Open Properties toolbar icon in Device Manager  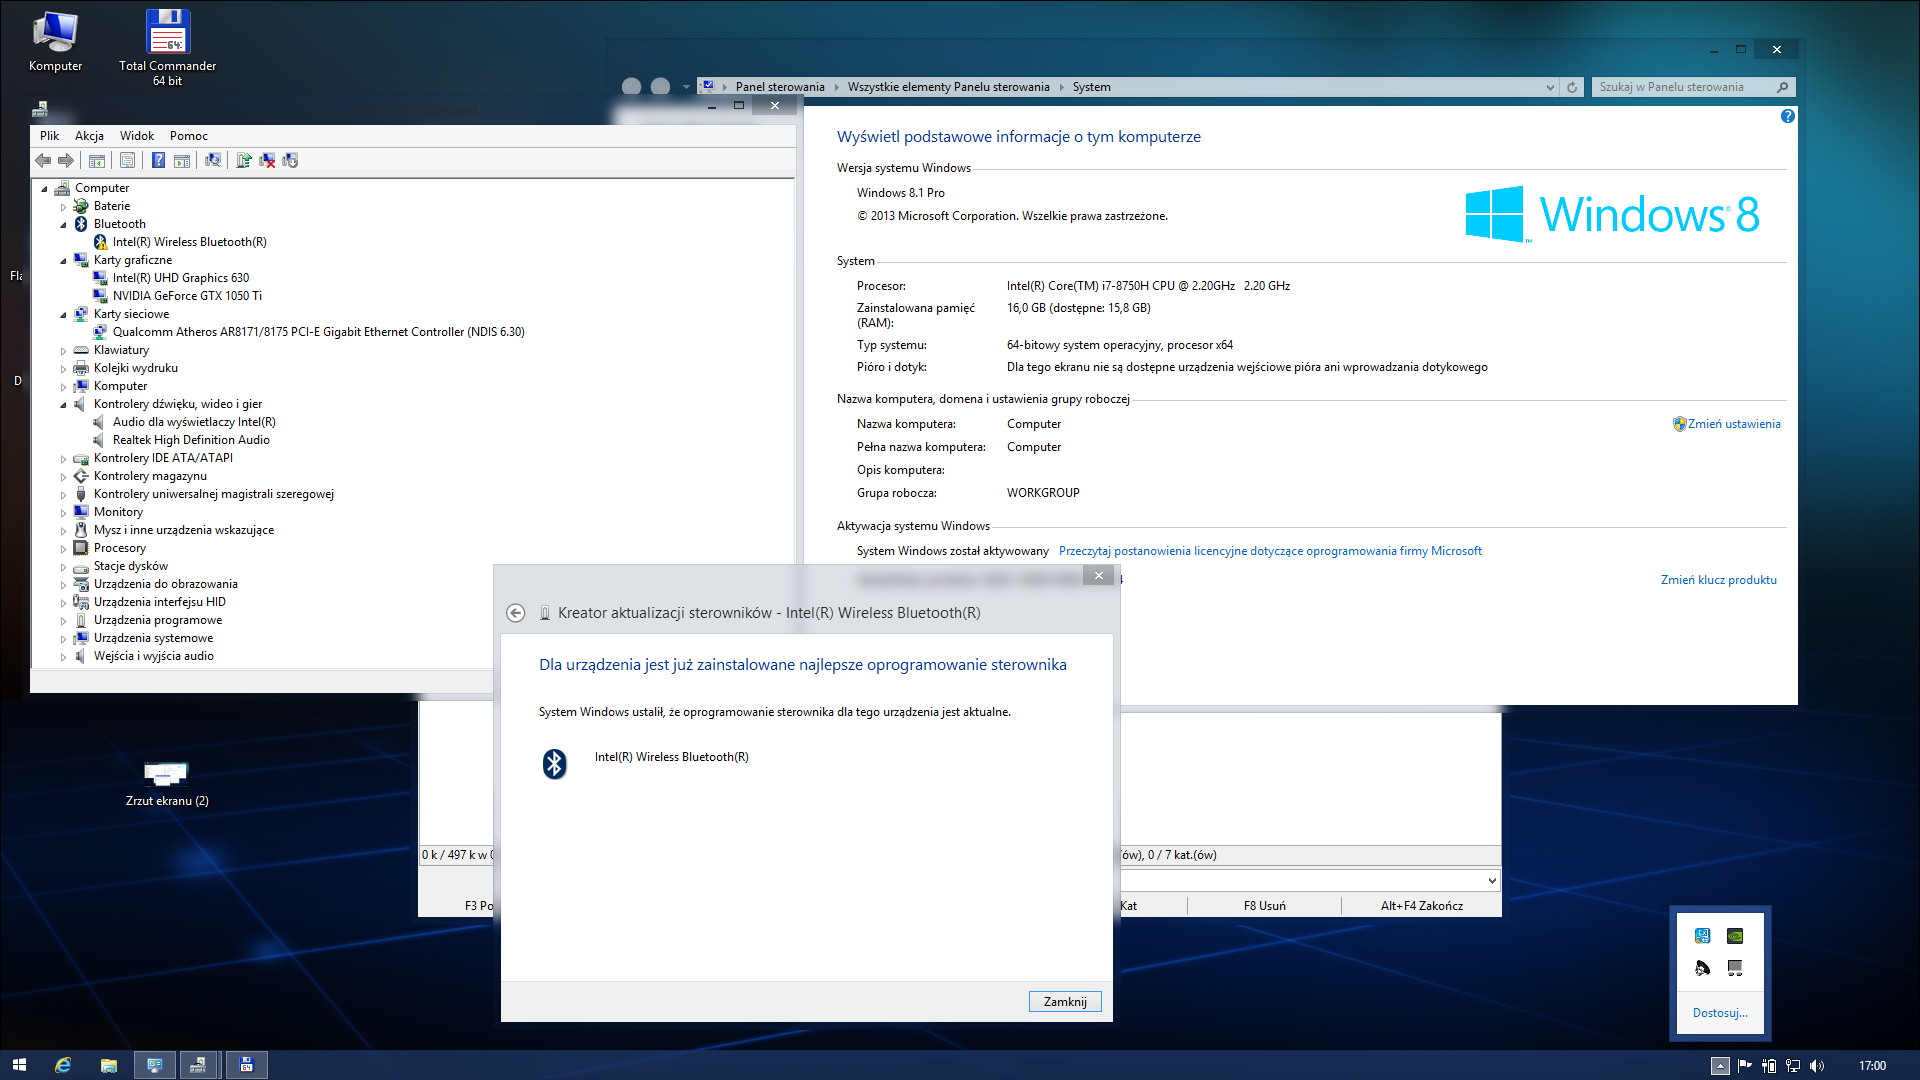(127, 160)
